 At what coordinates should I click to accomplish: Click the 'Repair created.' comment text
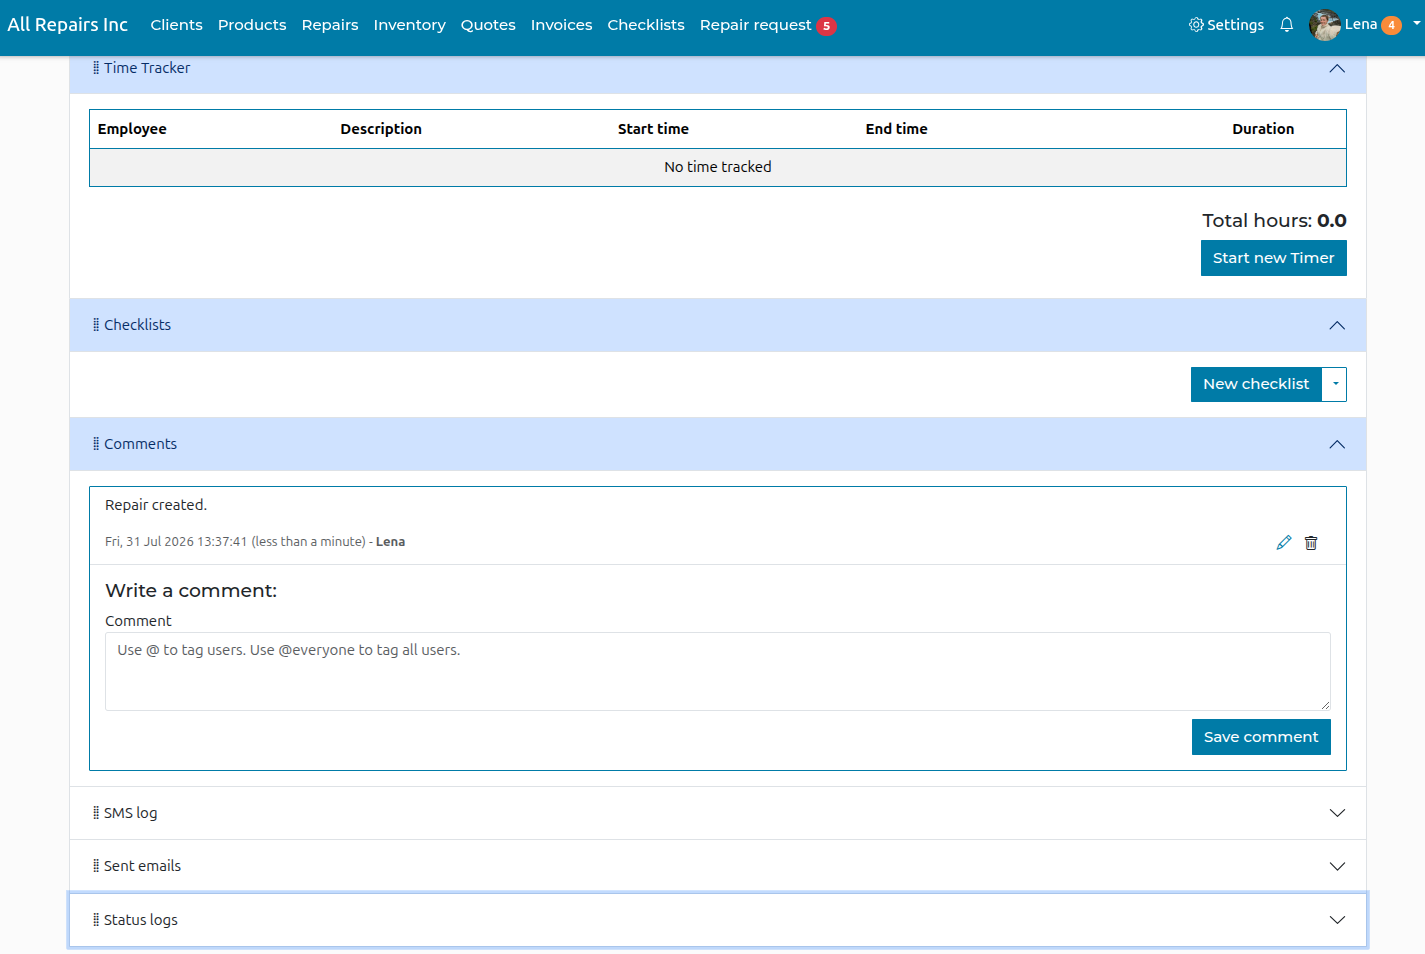coord(156,505)
